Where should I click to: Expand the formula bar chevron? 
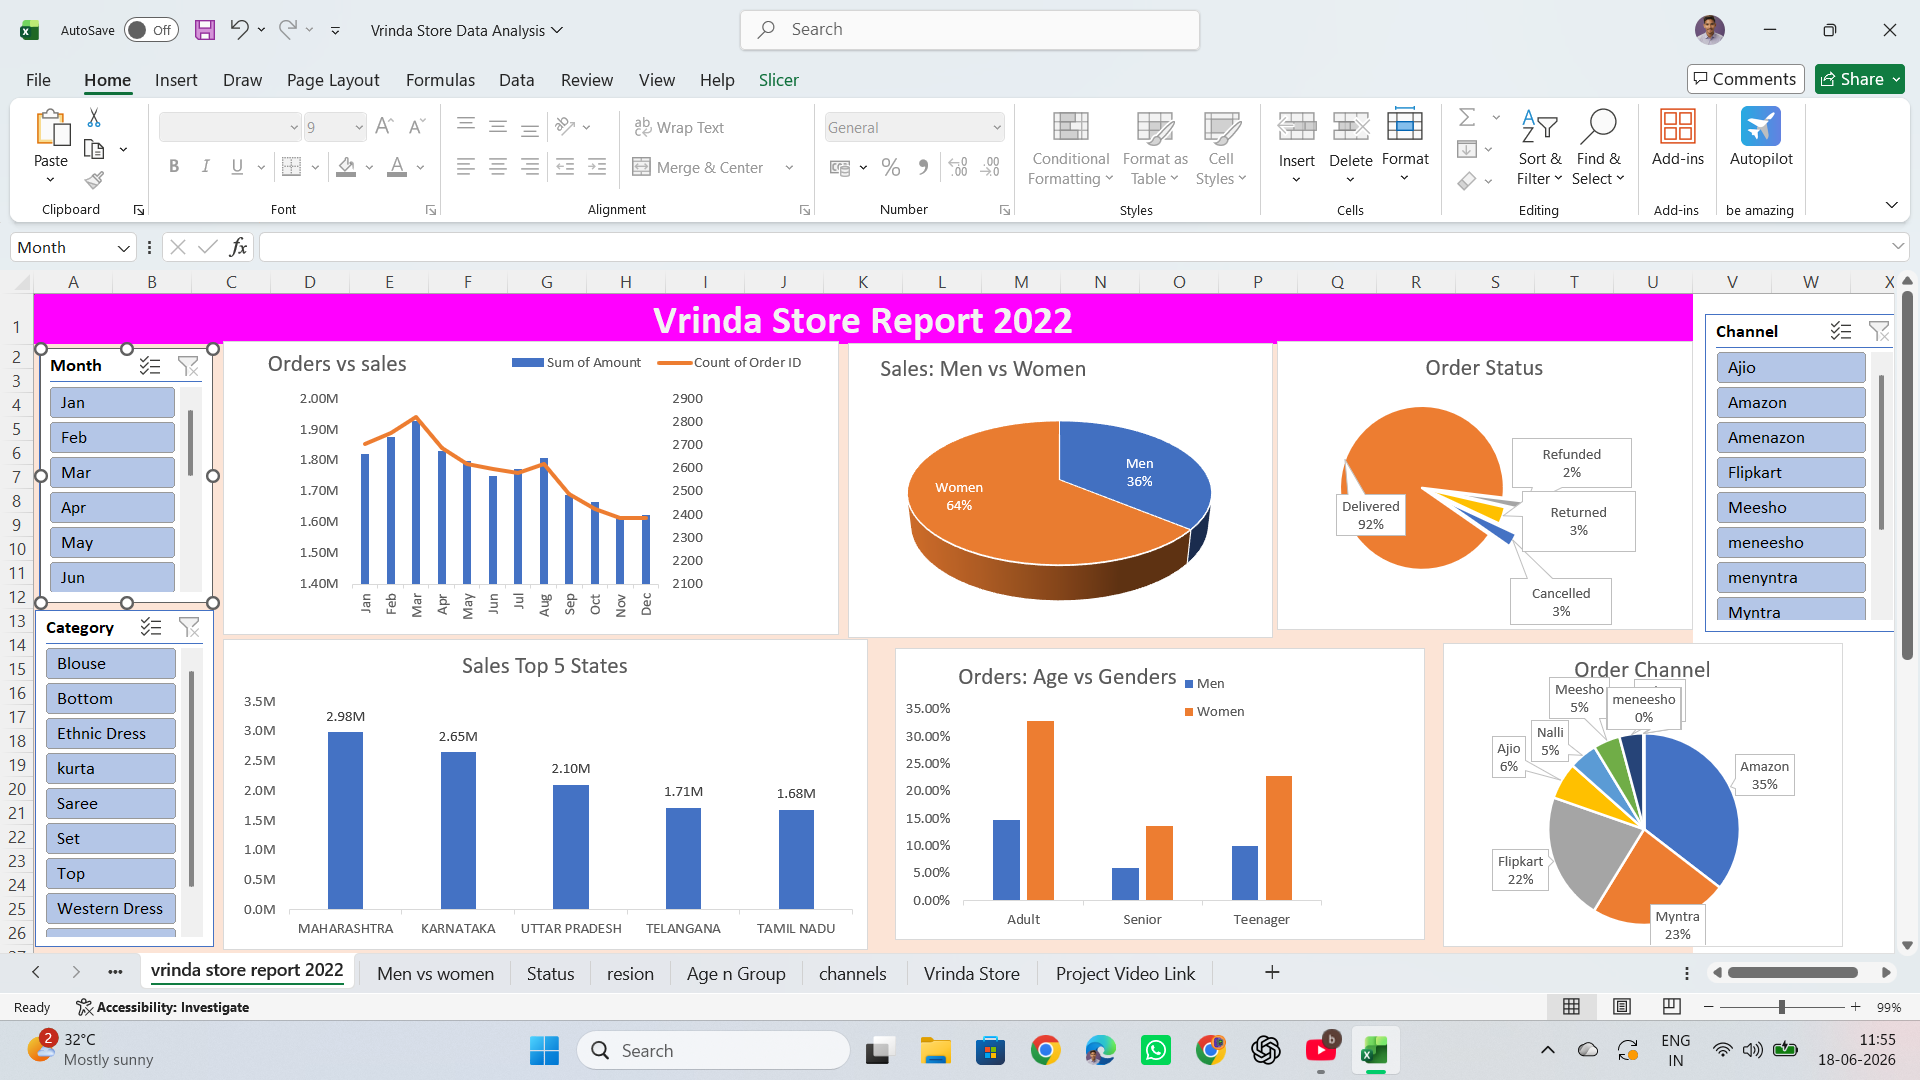[1897, 247]
